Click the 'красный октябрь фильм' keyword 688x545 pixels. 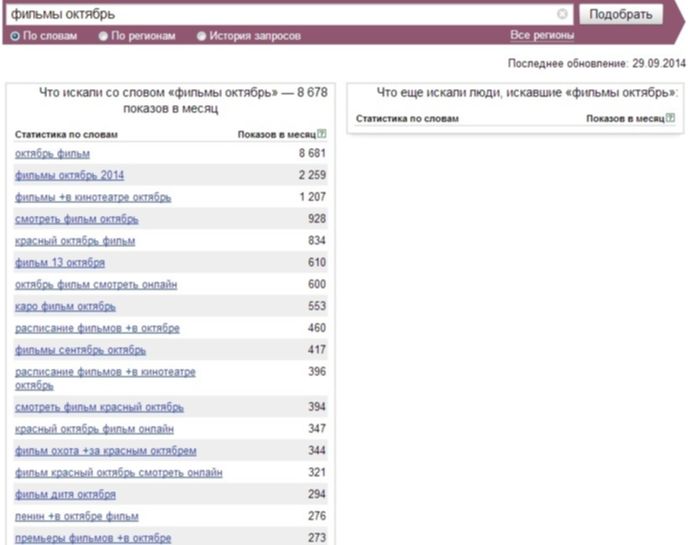point(75,242)
